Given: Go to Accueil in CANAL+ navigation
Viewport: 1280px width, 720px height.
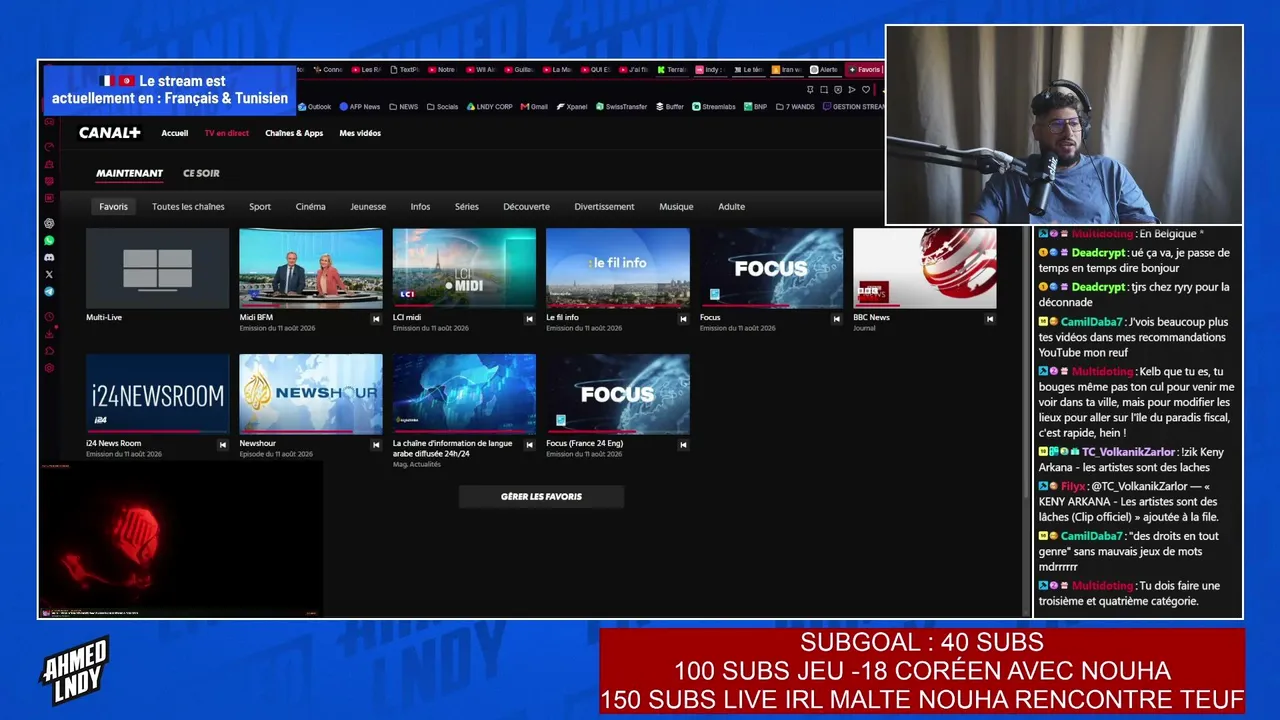Looking at the screenshot, I should click(x=175, y=133).
